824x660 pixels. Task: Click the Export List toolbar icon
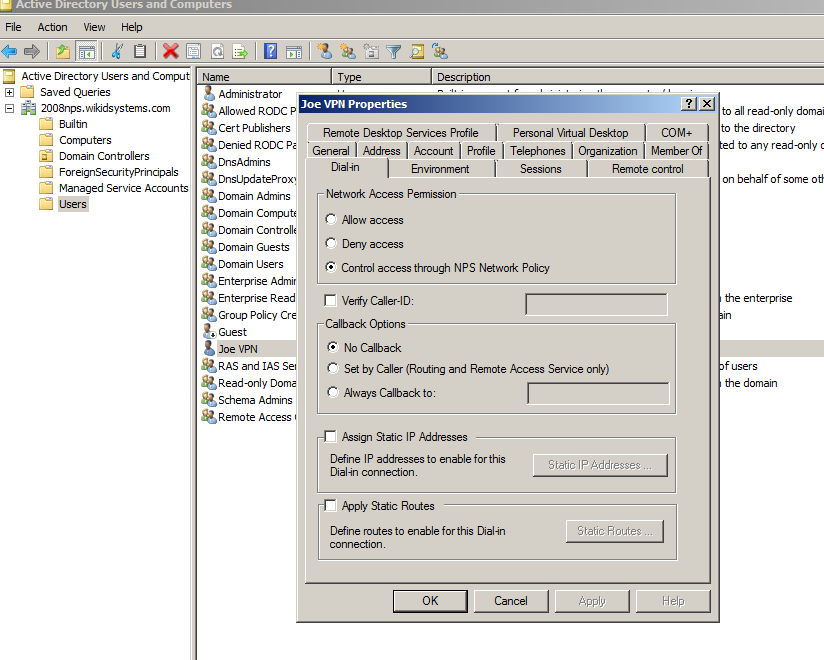tap(239, 51)
